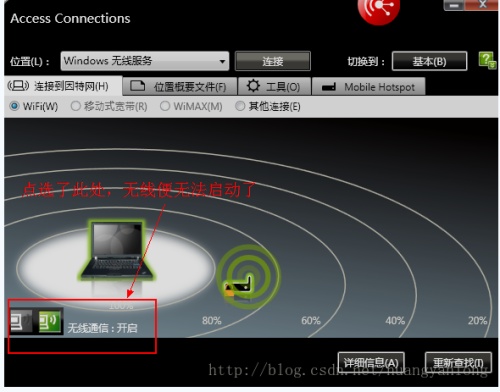Click the 80% signal range label
This screenshot has width=500, height=392.
click(x=211, y=321)
